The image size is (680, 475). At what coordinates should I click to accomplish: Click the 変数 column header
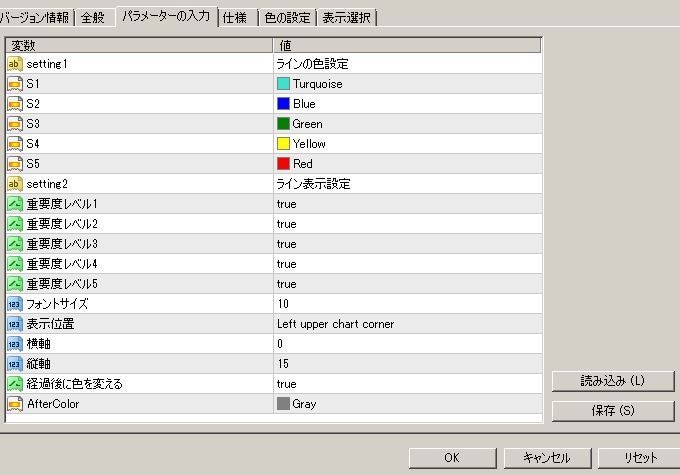139,46
